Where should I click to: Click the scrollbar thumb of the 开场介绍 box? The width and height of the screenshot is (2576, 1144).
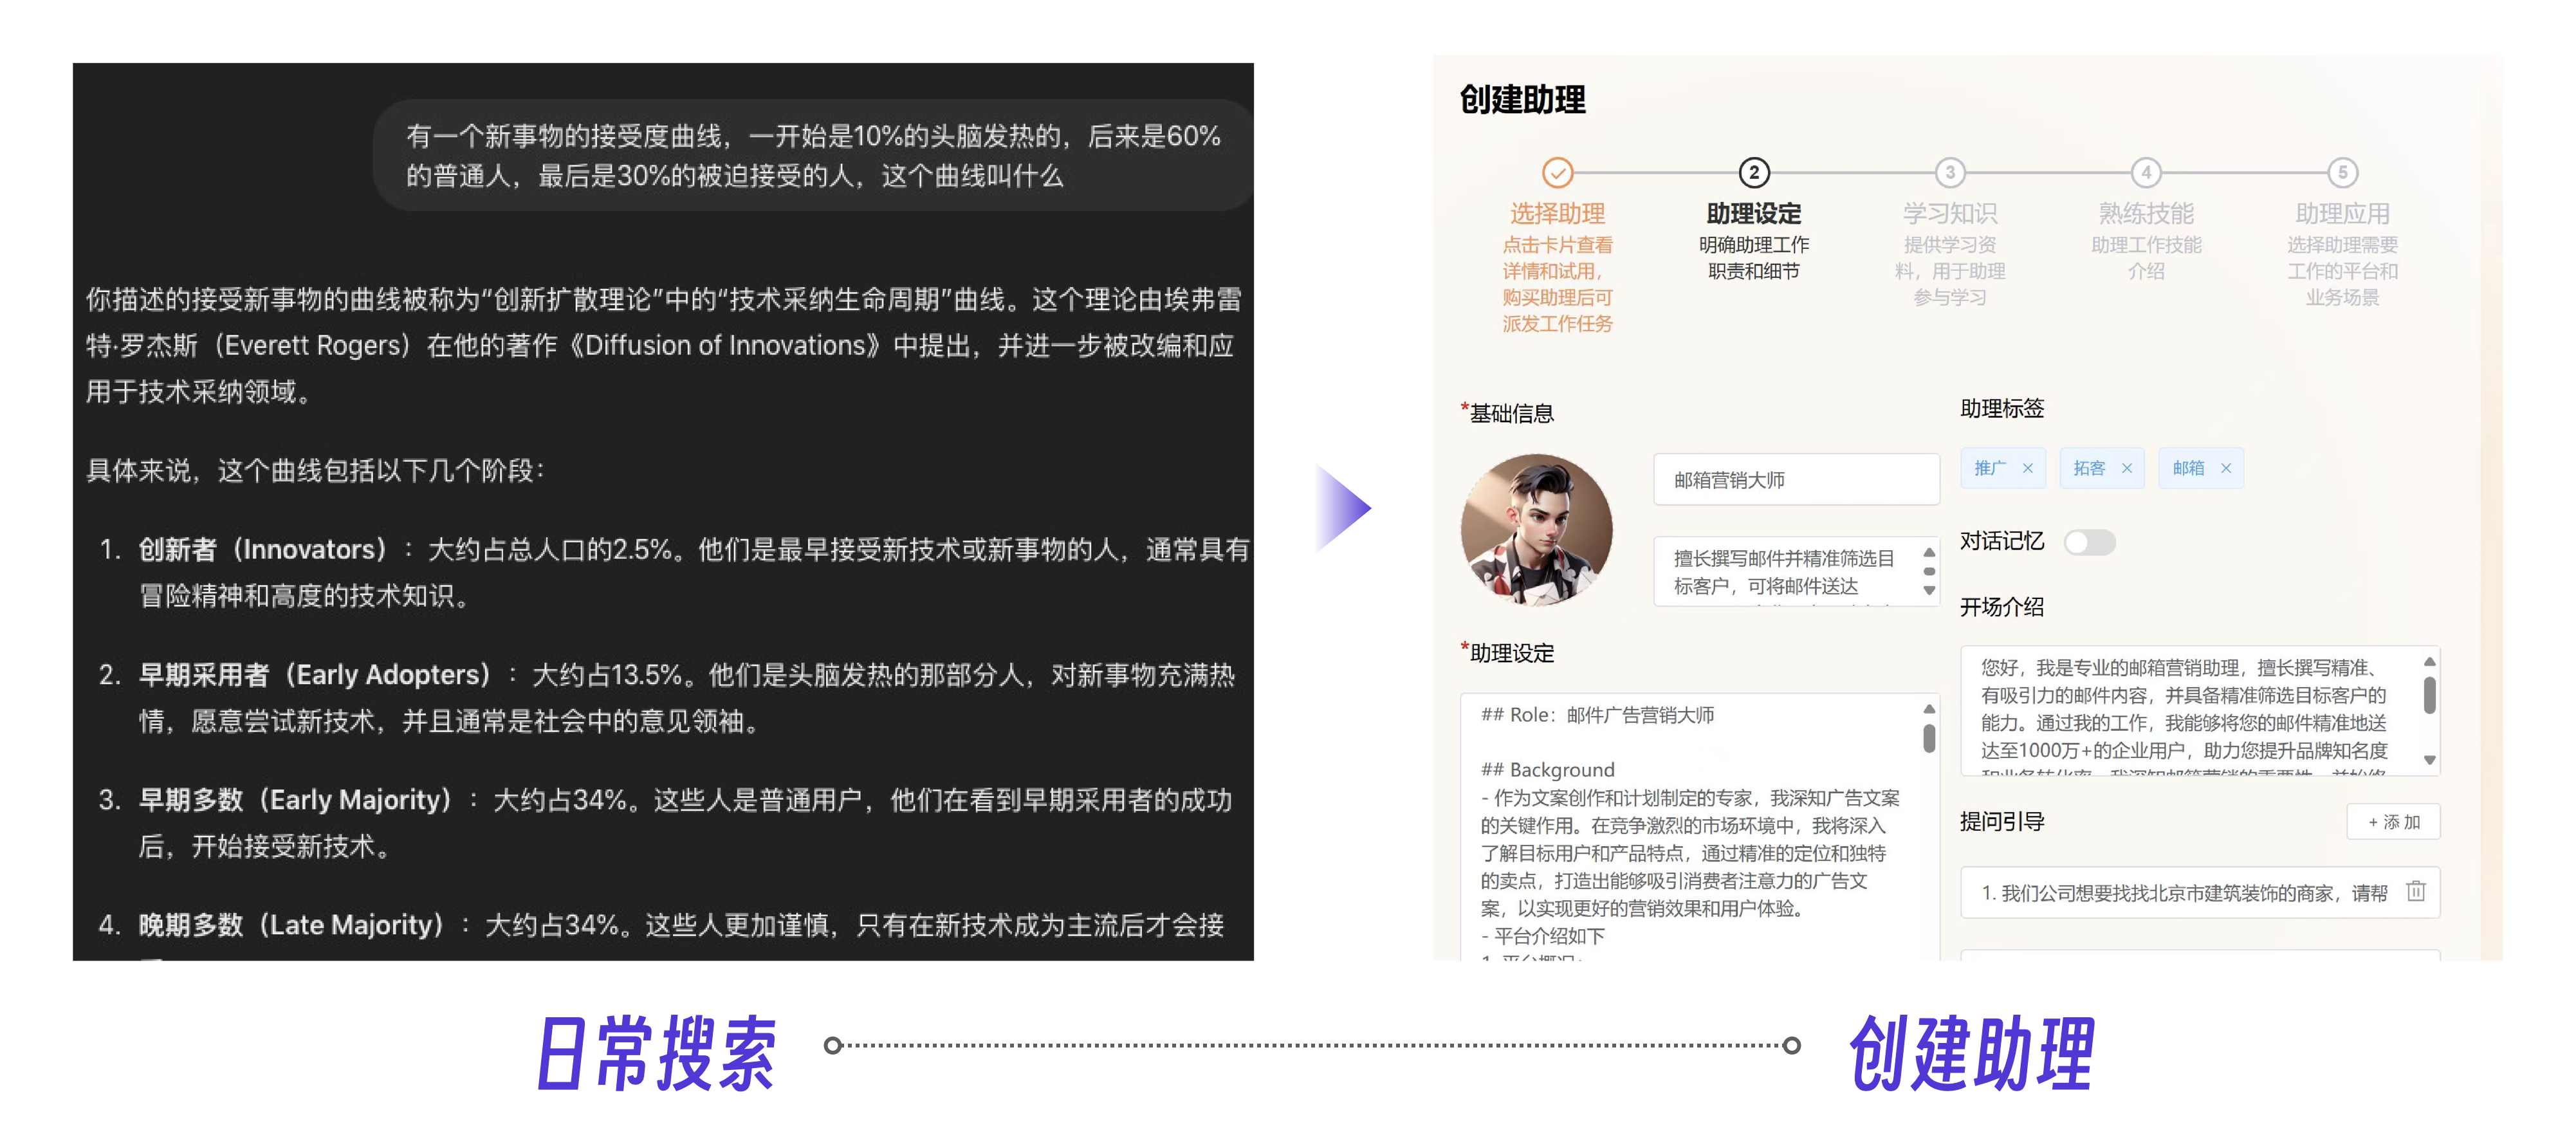(x=2429, y=695)
